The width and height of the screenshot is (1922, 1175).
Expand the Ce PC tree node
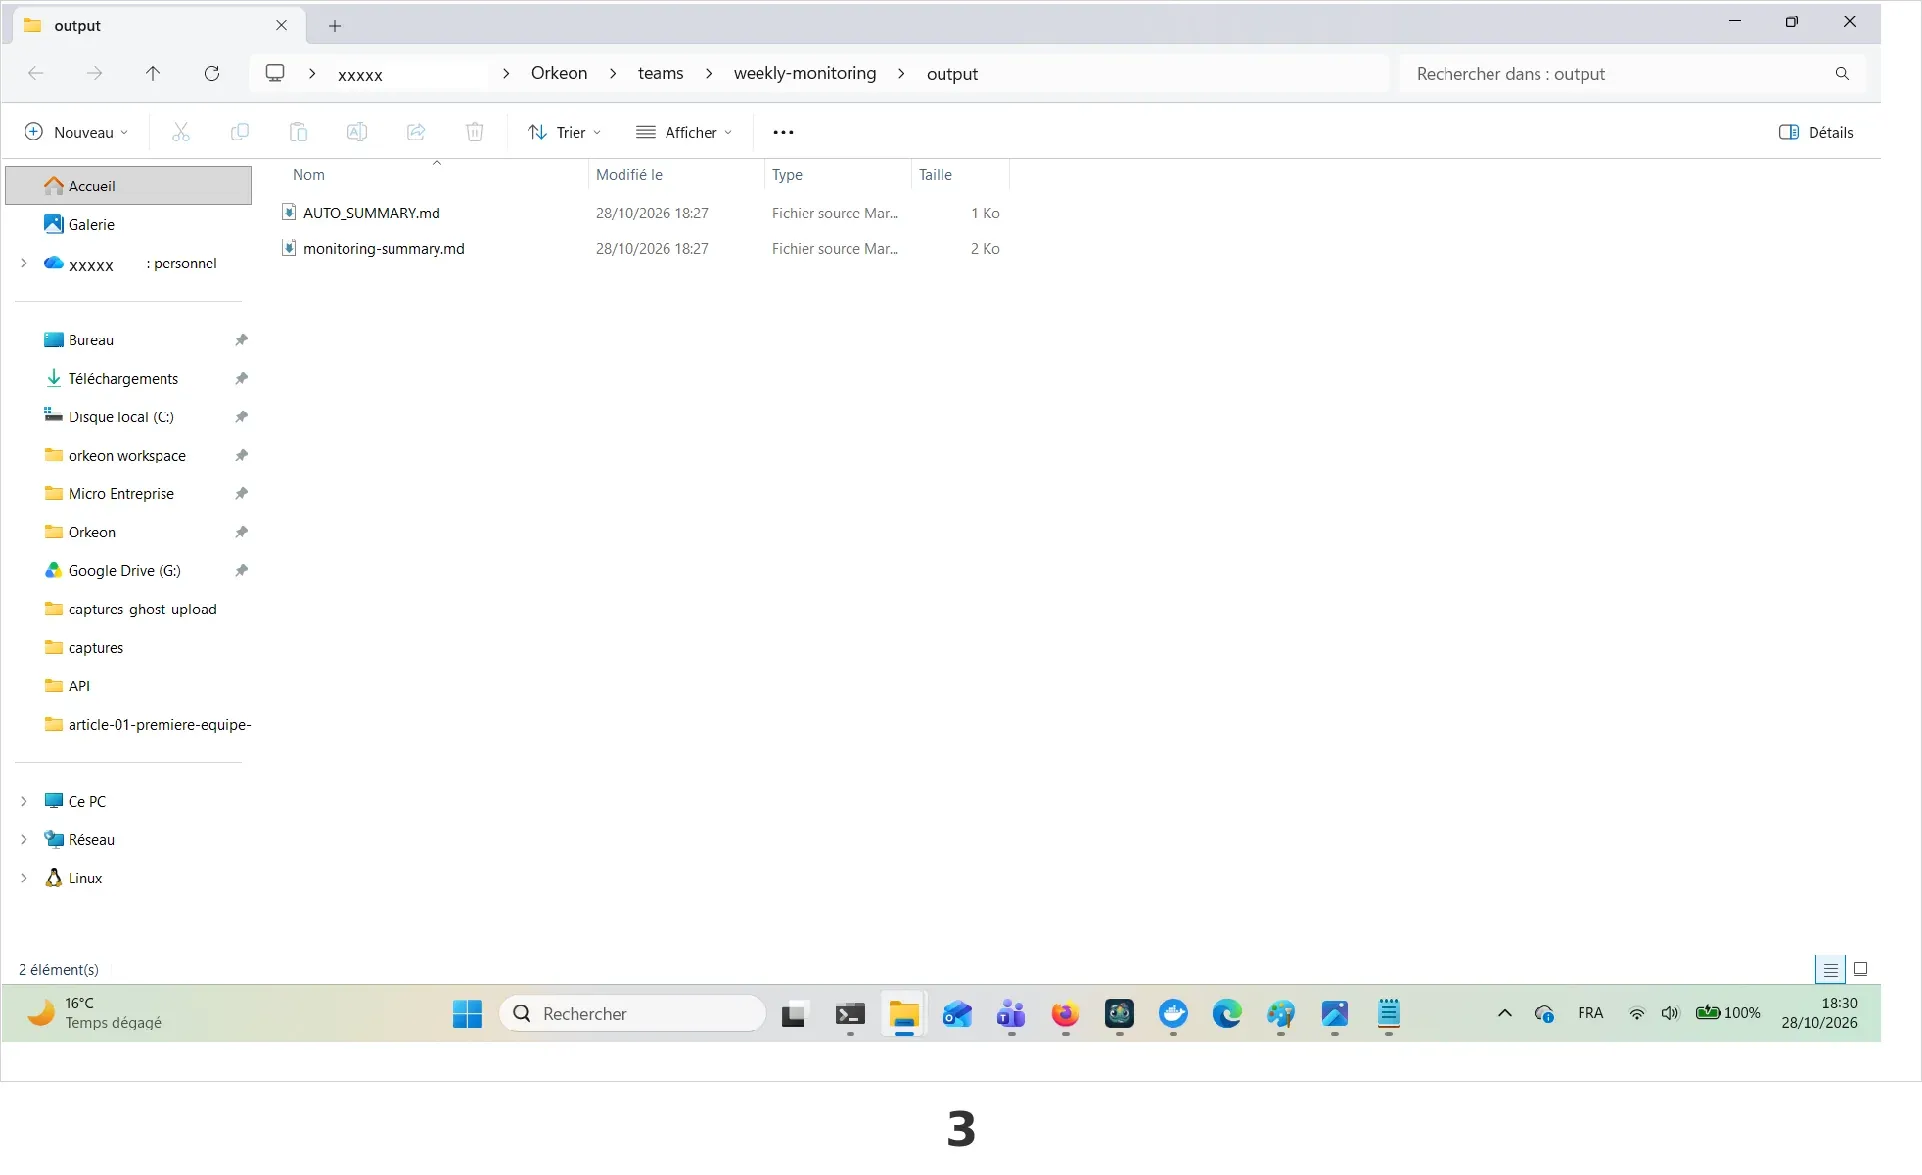[24, 801]
